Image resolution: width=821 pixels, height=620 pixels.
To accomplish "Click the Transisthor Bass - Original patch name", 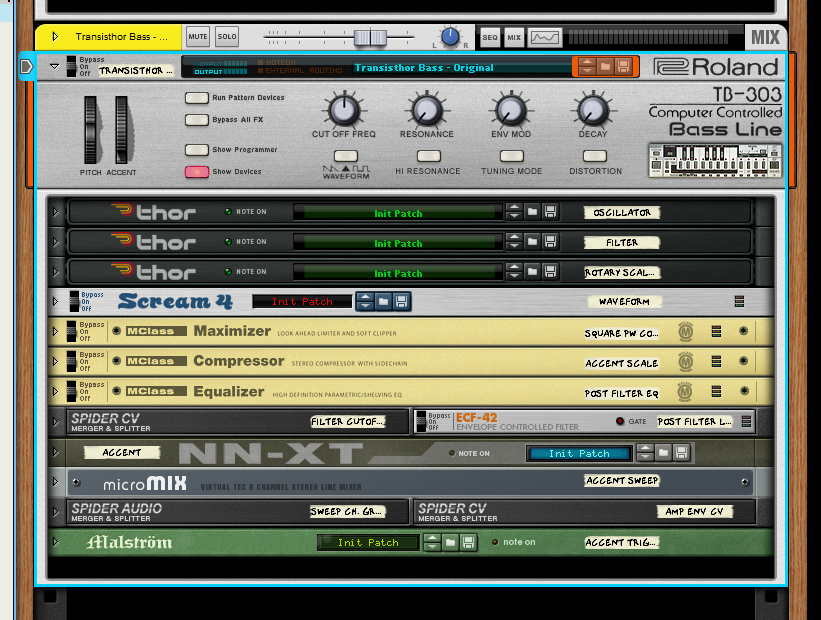I will (424, 68).
